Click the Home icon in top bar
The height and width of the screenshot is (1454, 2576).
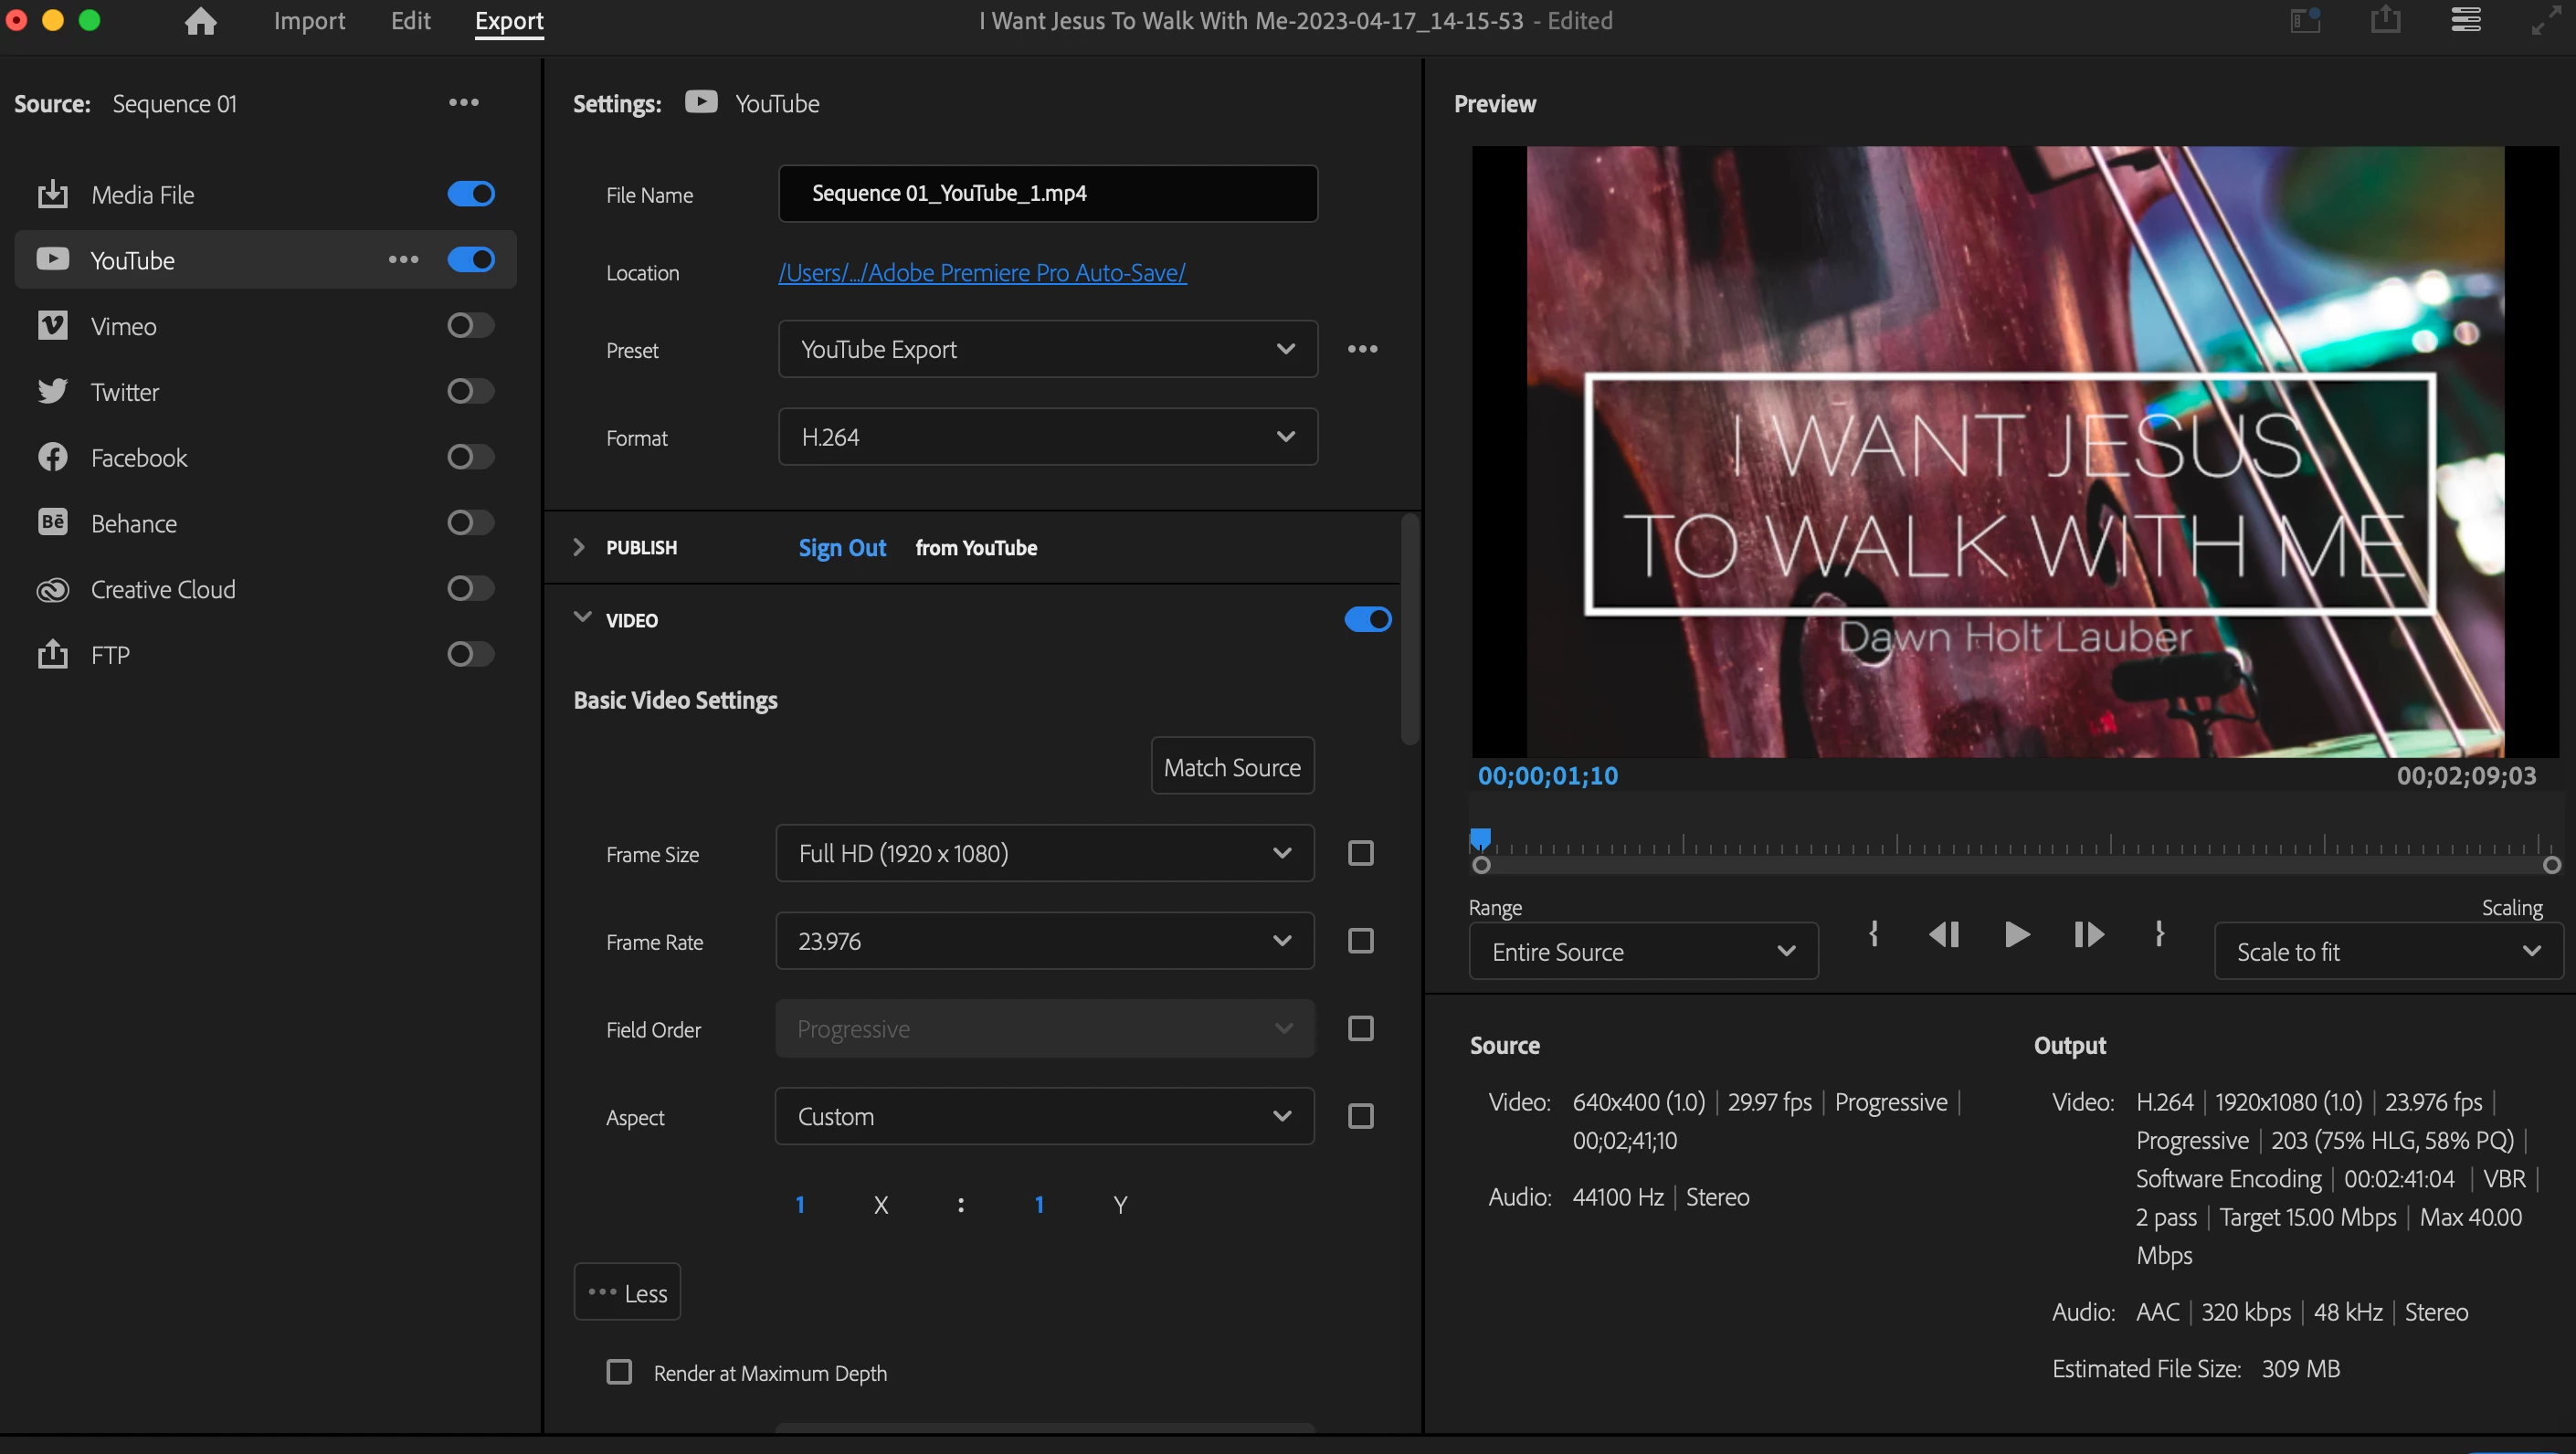(201, 21)
